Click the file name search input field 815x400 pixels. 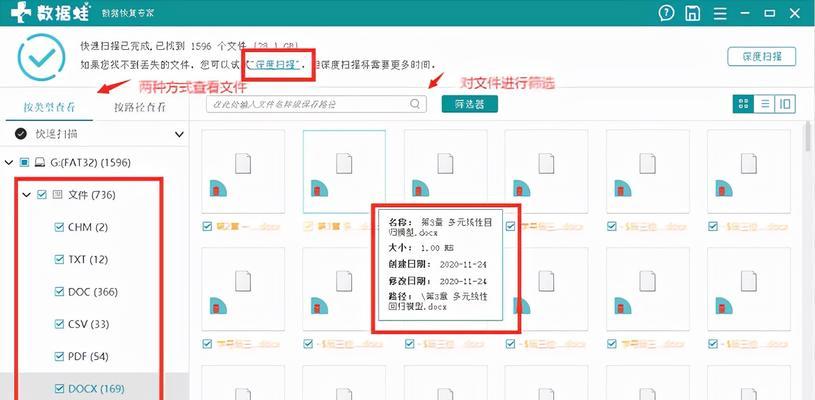click(x=316, y=104)
